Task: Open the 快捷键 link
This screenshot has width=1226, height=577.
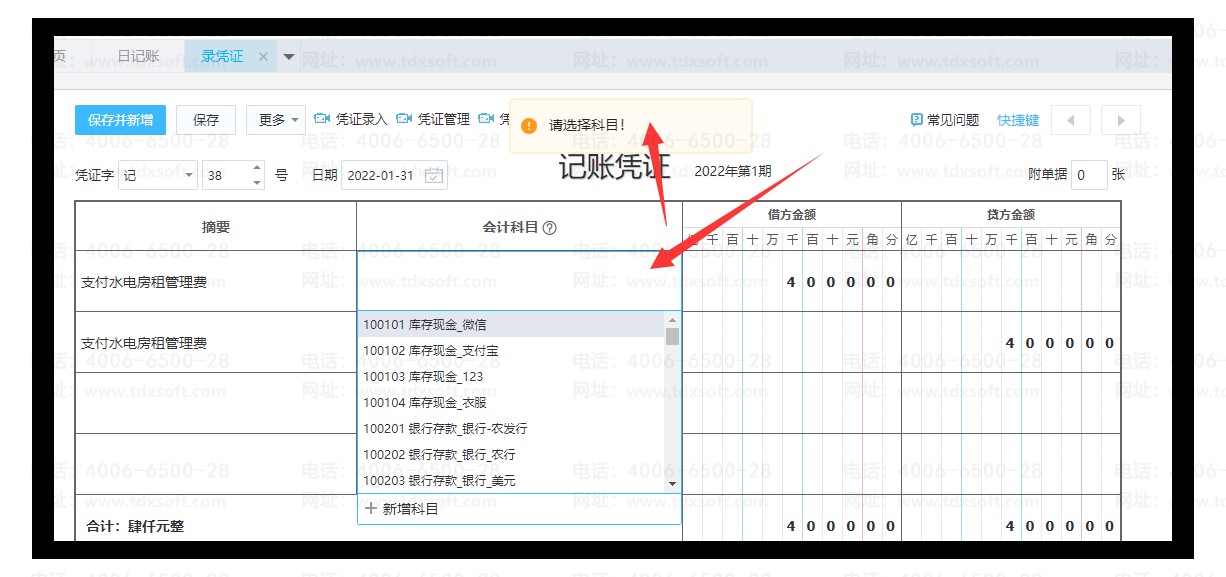Action: (x=1018, y=120)
